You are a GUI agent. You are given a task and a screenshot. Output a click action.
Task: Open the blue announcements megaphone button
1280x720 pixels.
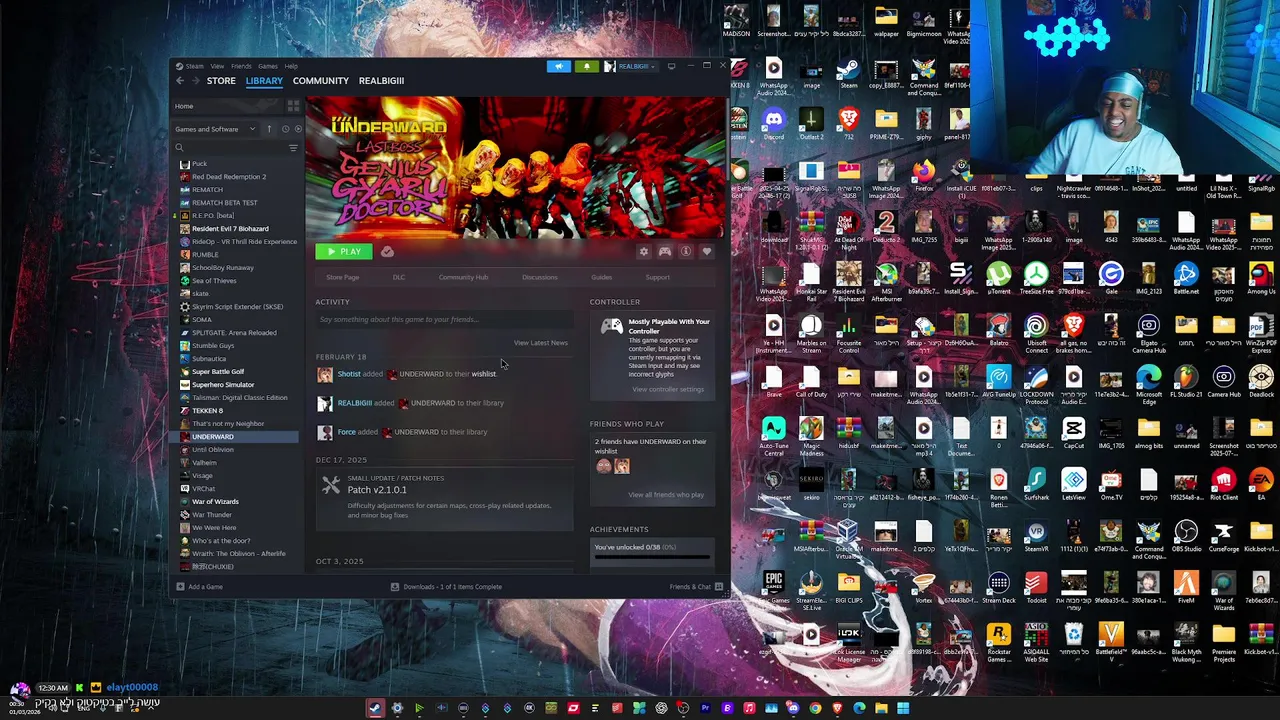(x=559, y=66)
